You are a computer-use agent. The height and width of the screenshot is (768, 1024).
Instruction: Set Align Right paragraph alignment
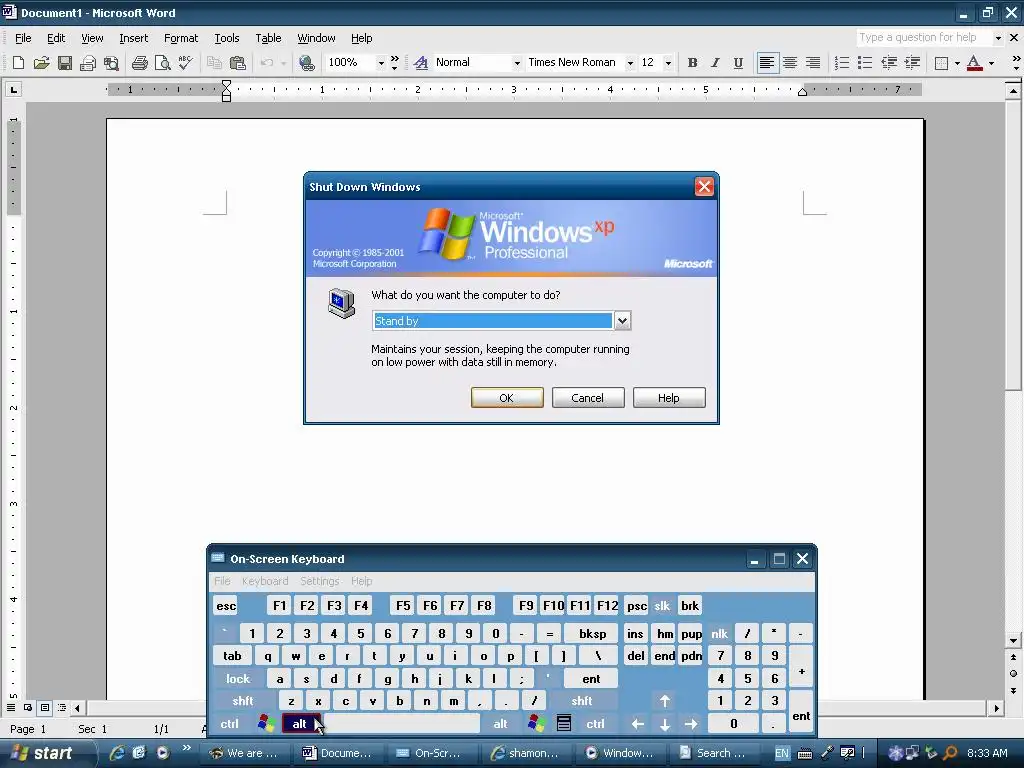(812, 63)
